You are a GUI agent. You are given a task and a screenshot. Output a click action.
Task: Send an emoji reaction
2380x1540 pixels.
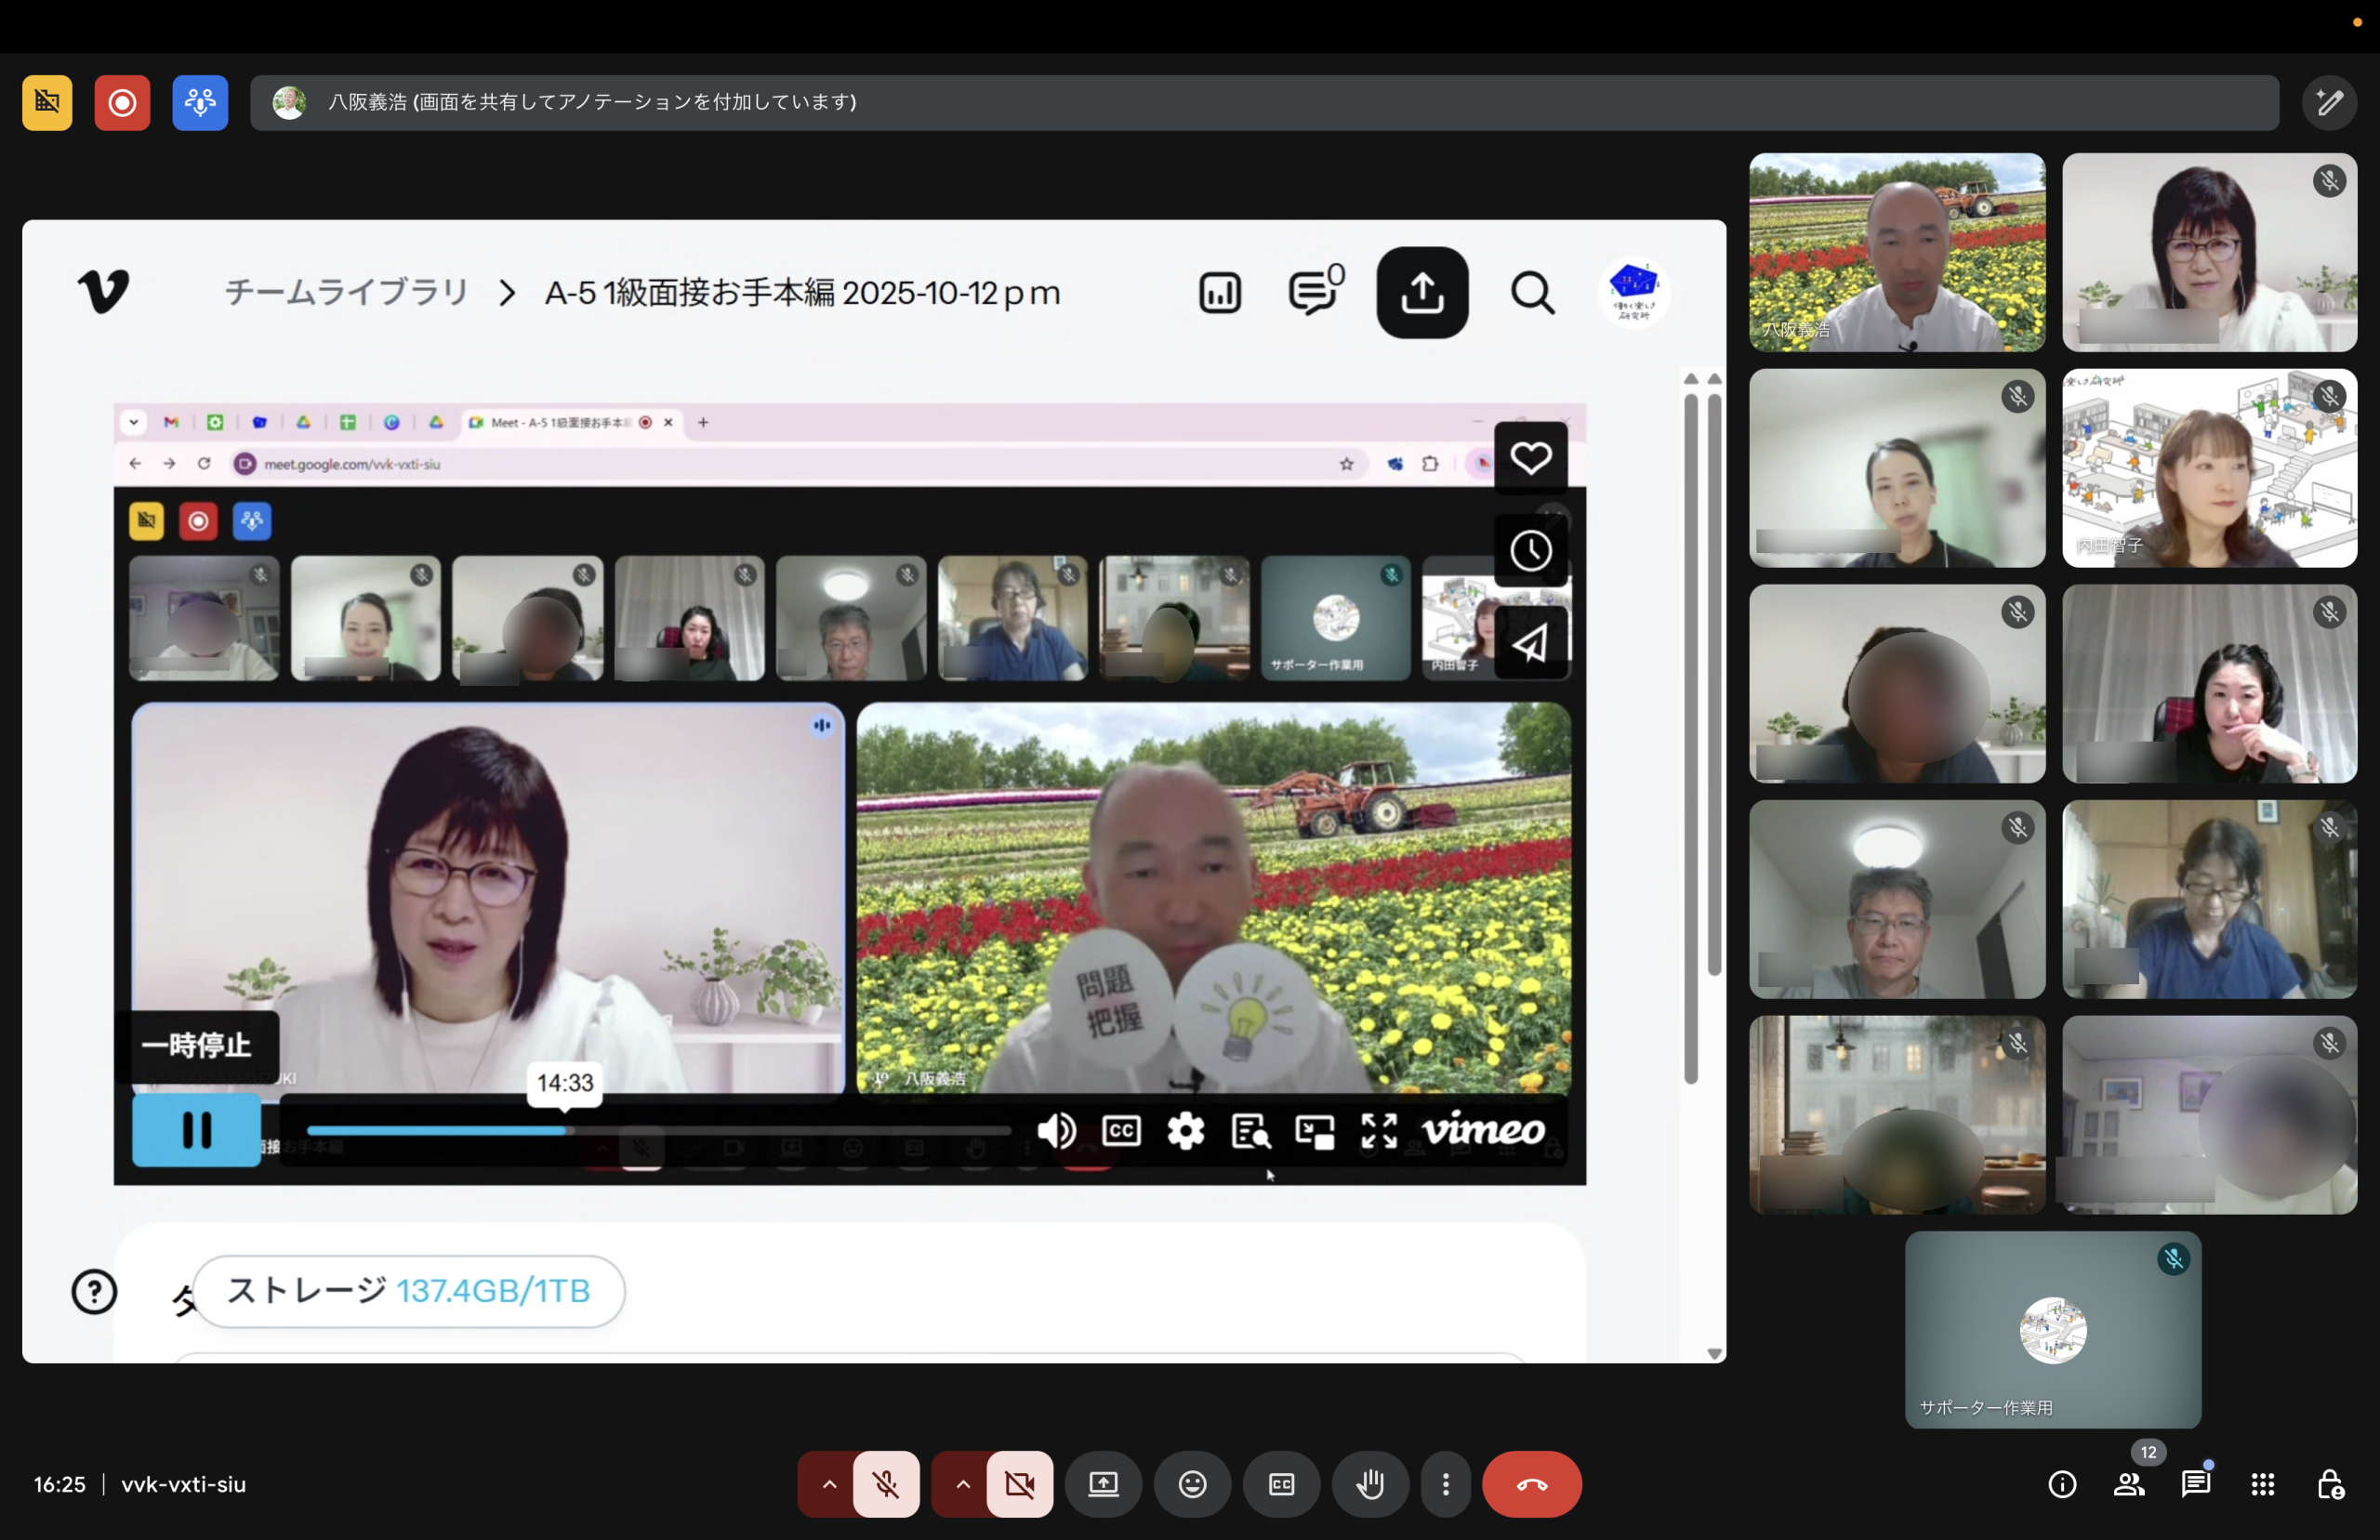[x=1192, y=1484]
